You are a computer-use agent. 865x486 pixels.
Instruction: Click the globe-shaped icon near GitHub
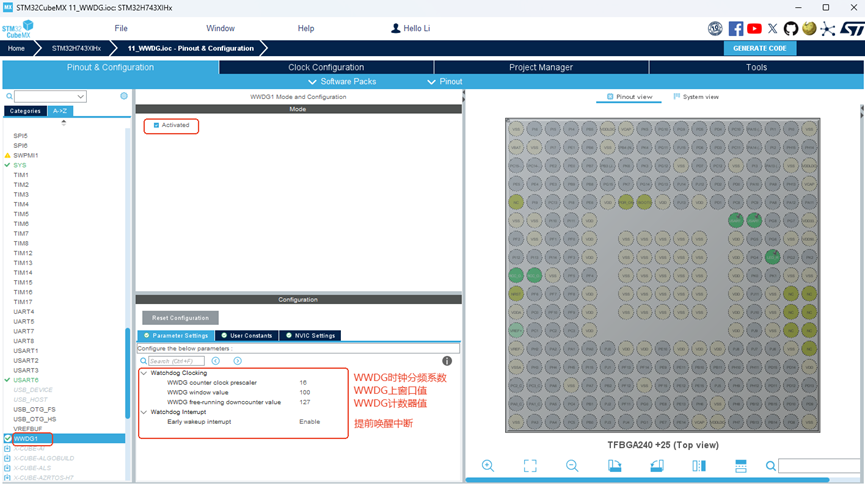click(809, 28)
